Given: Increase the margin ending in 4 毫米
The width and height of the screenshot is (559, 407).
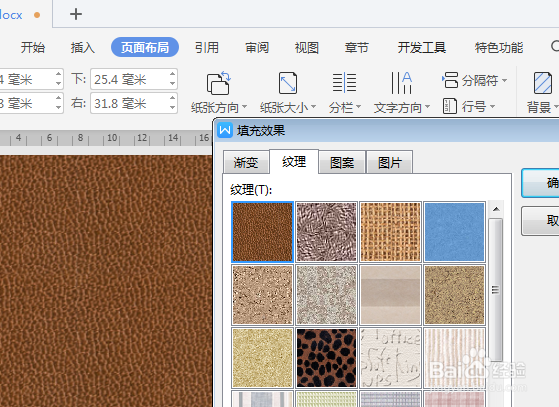Looking at the screenshot, I should tap(58, 74).
